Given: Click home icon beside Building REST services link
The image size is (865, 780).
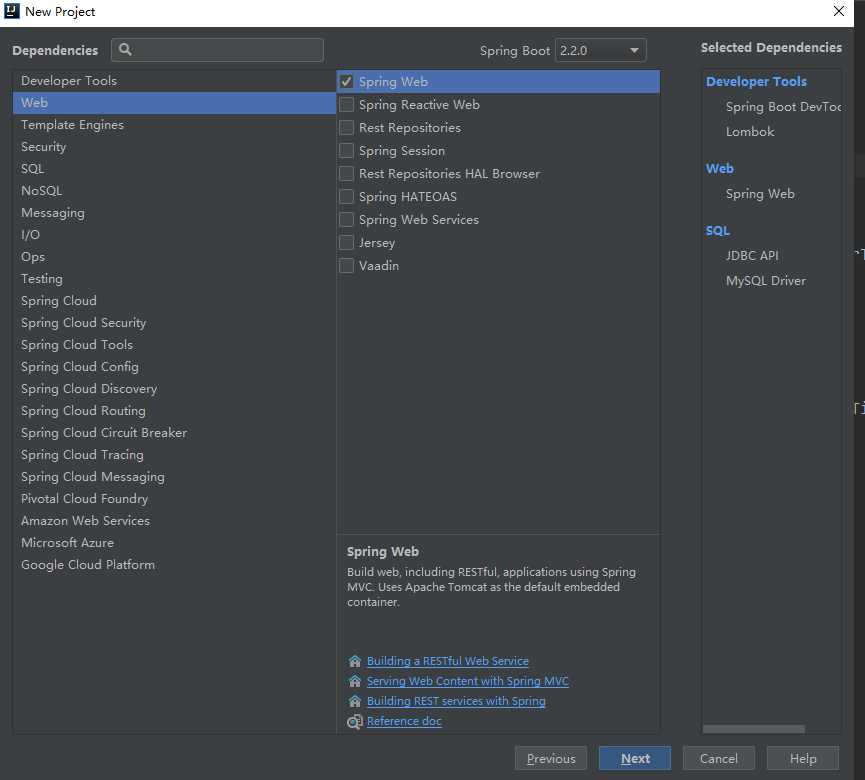Looking at the screenshot, I should click(x=355, y=701).
